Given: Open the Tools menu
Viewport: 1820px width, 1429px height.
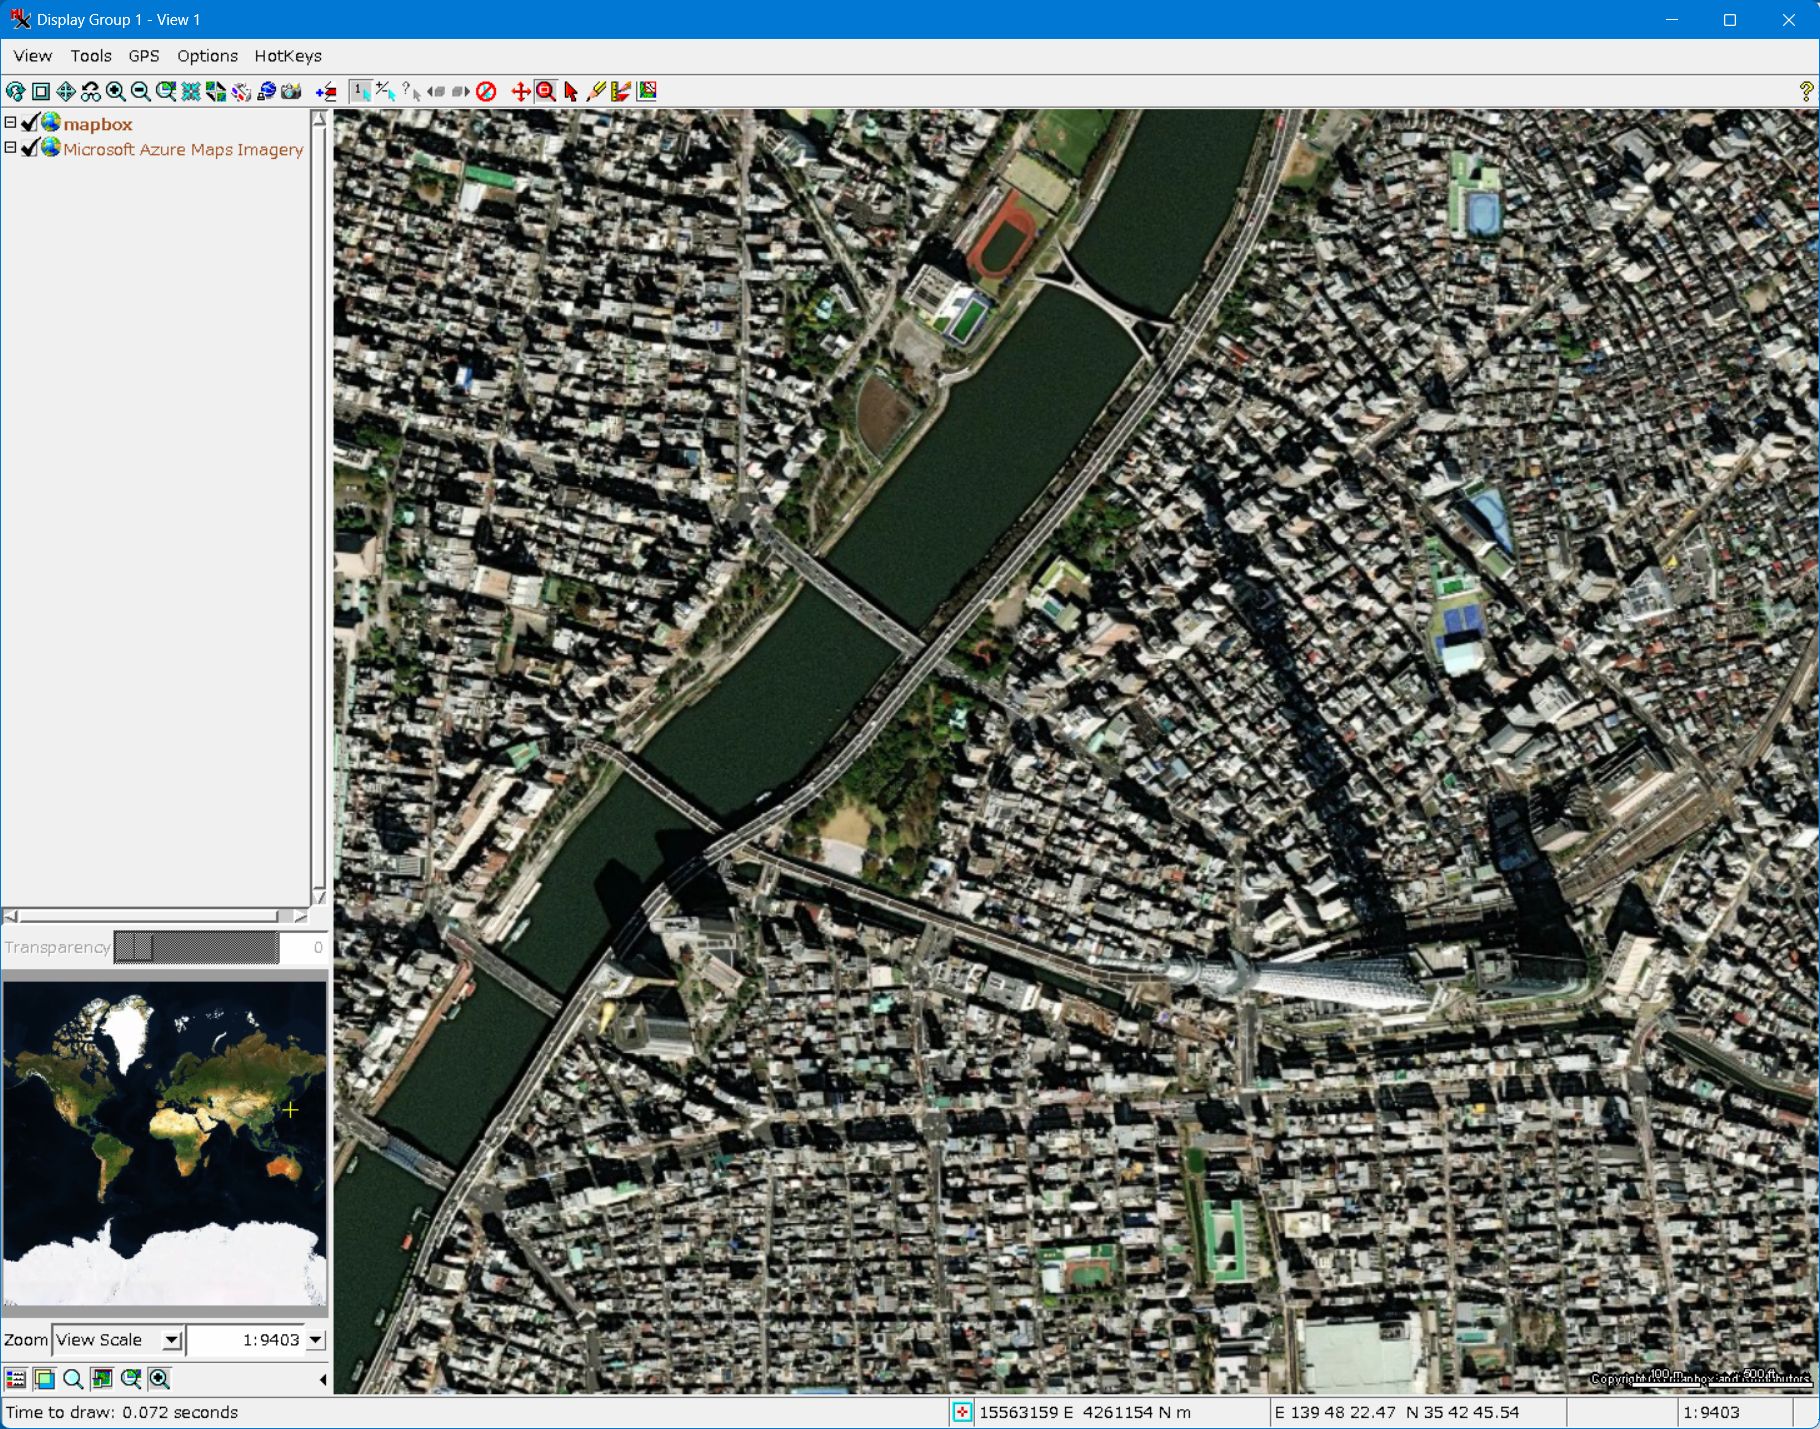Looking at the screenshot, I should (90, 56).
